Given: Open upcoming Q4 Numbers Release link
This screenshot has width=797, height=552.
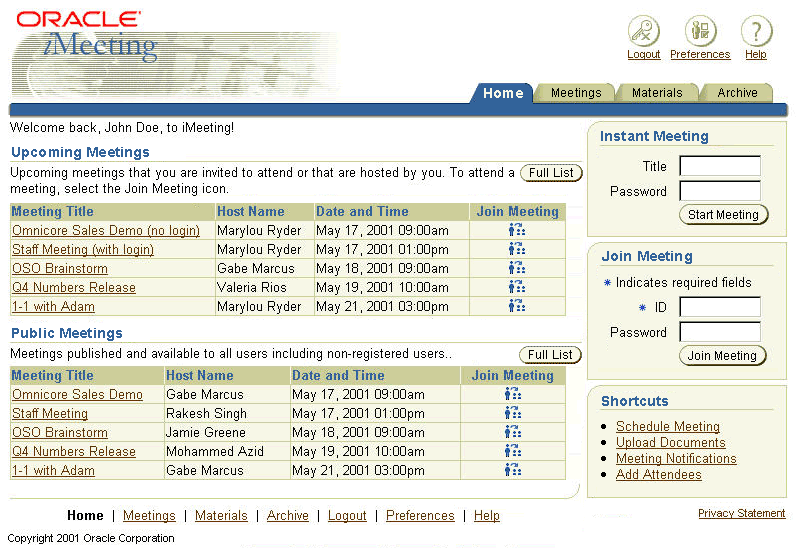Looking at the screenshot, I should tap(74, 288).
